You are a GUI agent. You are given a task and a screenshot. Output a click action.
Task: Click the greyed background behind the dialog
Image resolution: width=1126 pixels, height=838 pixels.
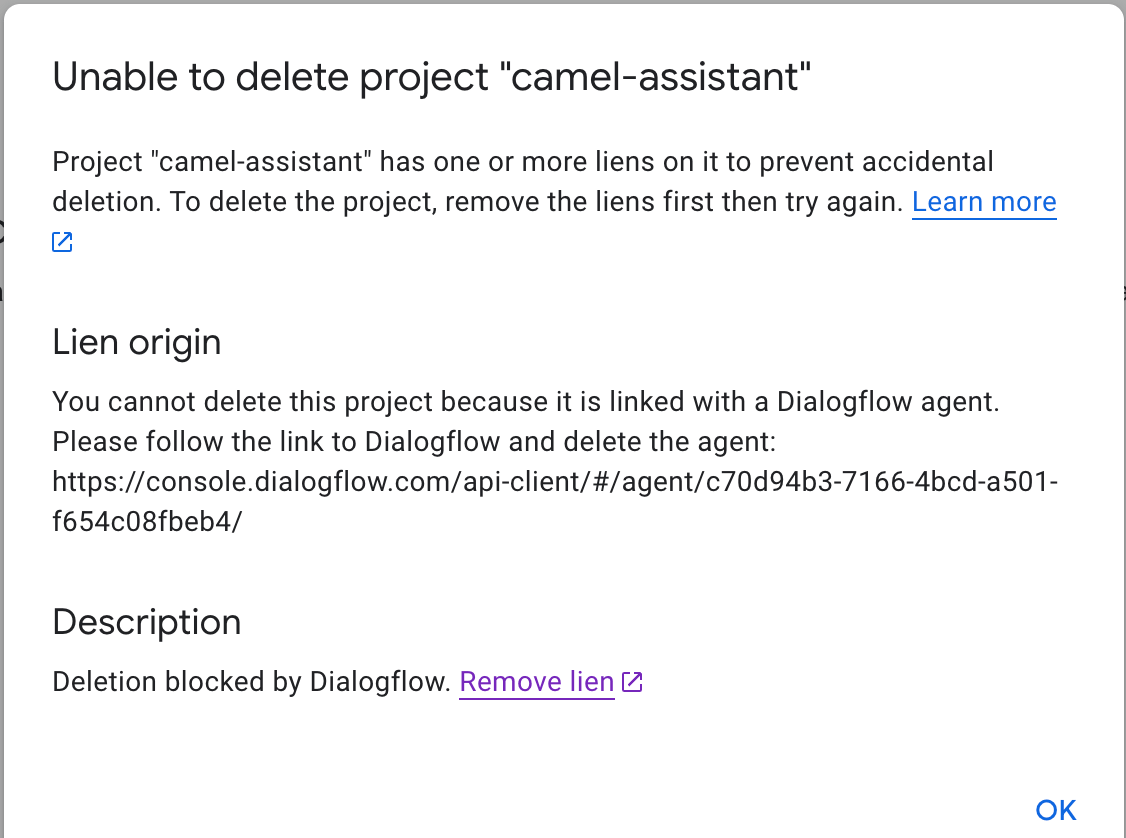pyautogui.click(x=3, y=419)
